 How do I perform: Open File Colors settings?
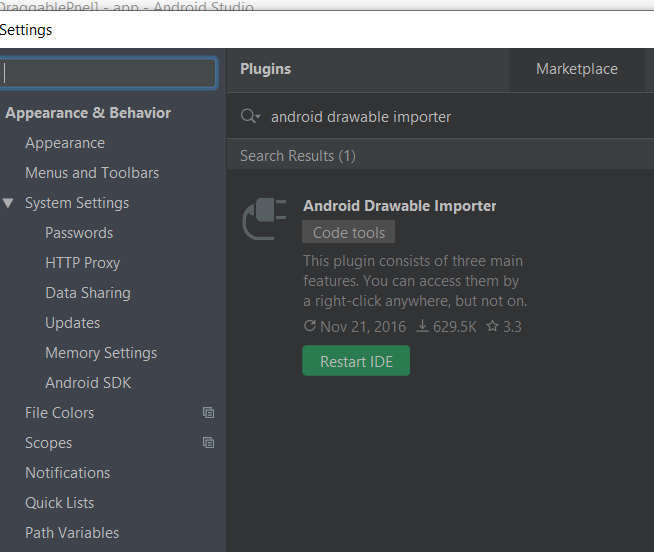click(x=60, y=413)
